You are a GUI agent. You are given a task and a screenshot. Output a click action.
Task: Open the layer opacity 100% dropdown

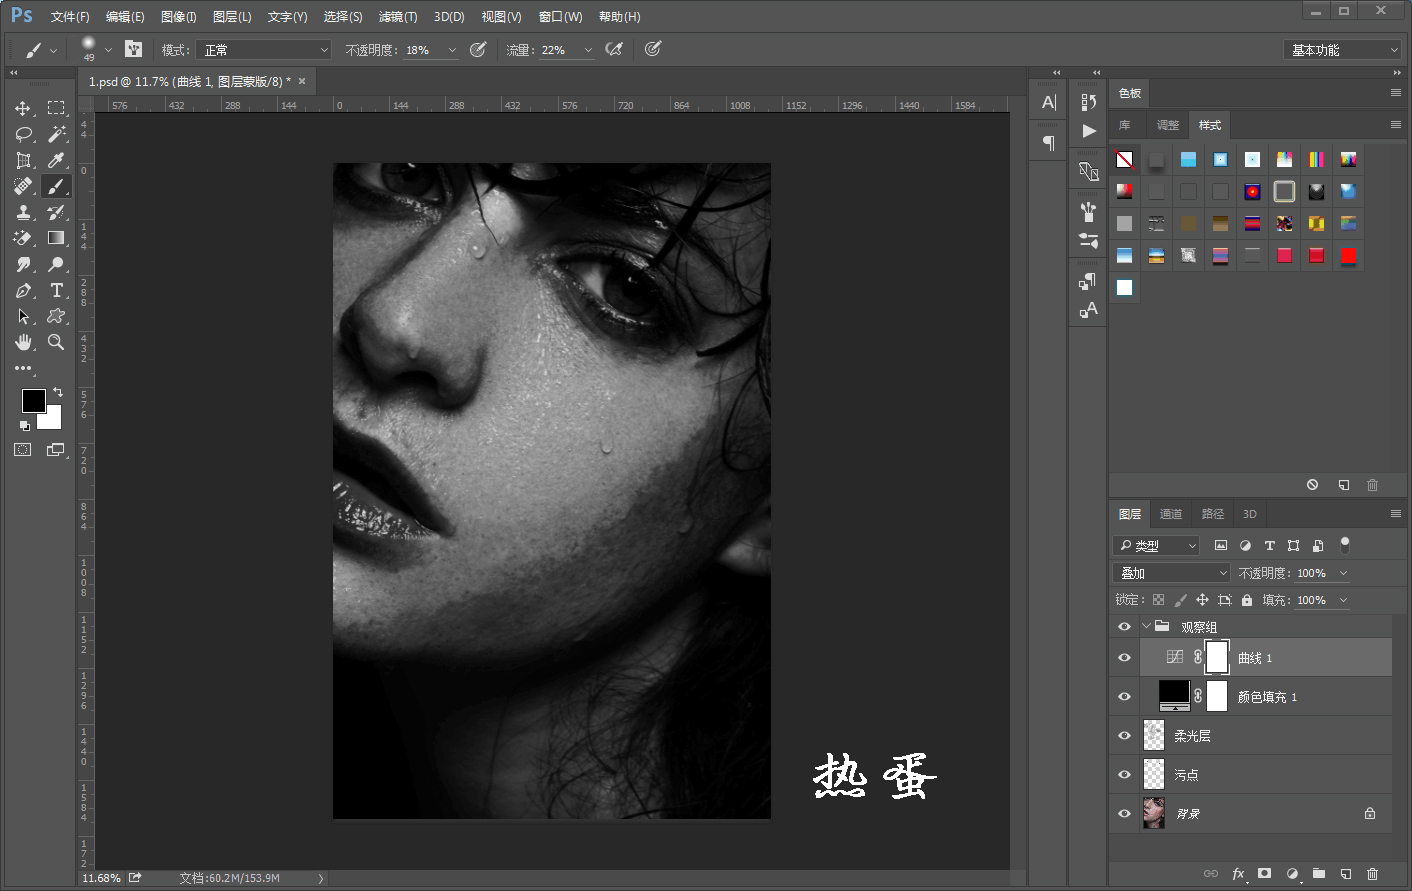click(1343, 573)
